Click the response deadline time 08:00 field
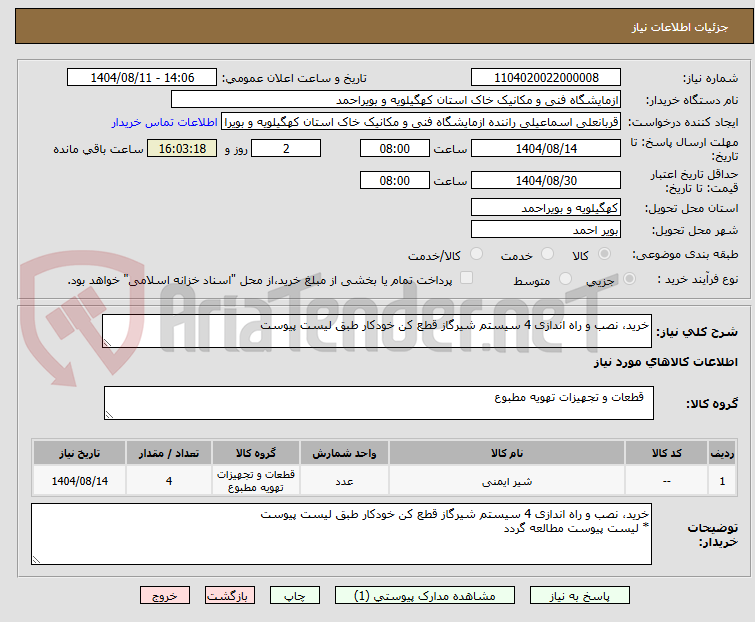 tap(395, 148)
